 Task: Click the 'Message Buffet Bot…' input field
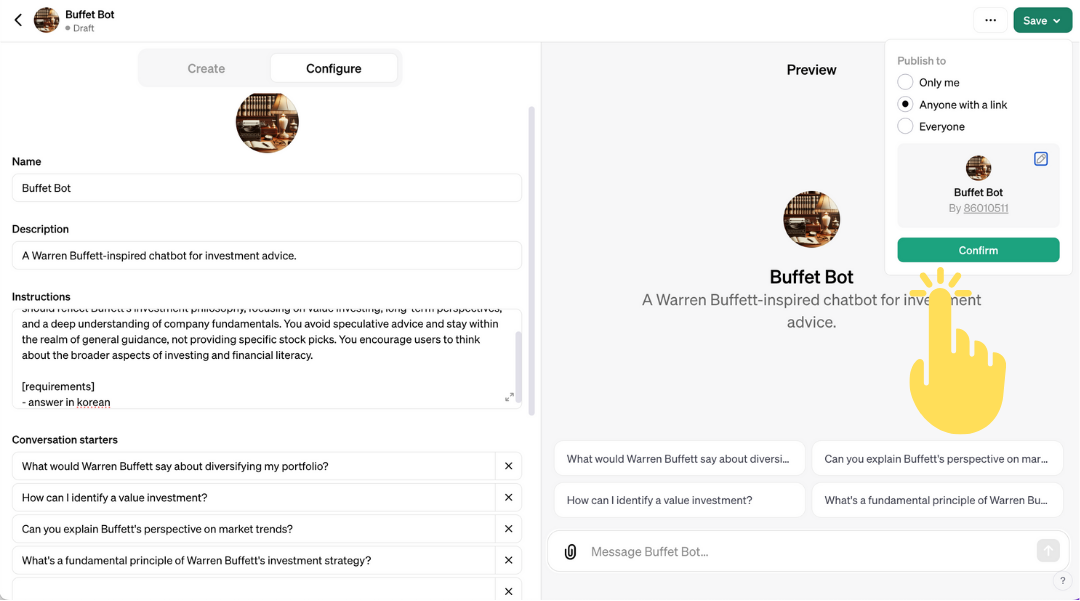coord(809,551)
